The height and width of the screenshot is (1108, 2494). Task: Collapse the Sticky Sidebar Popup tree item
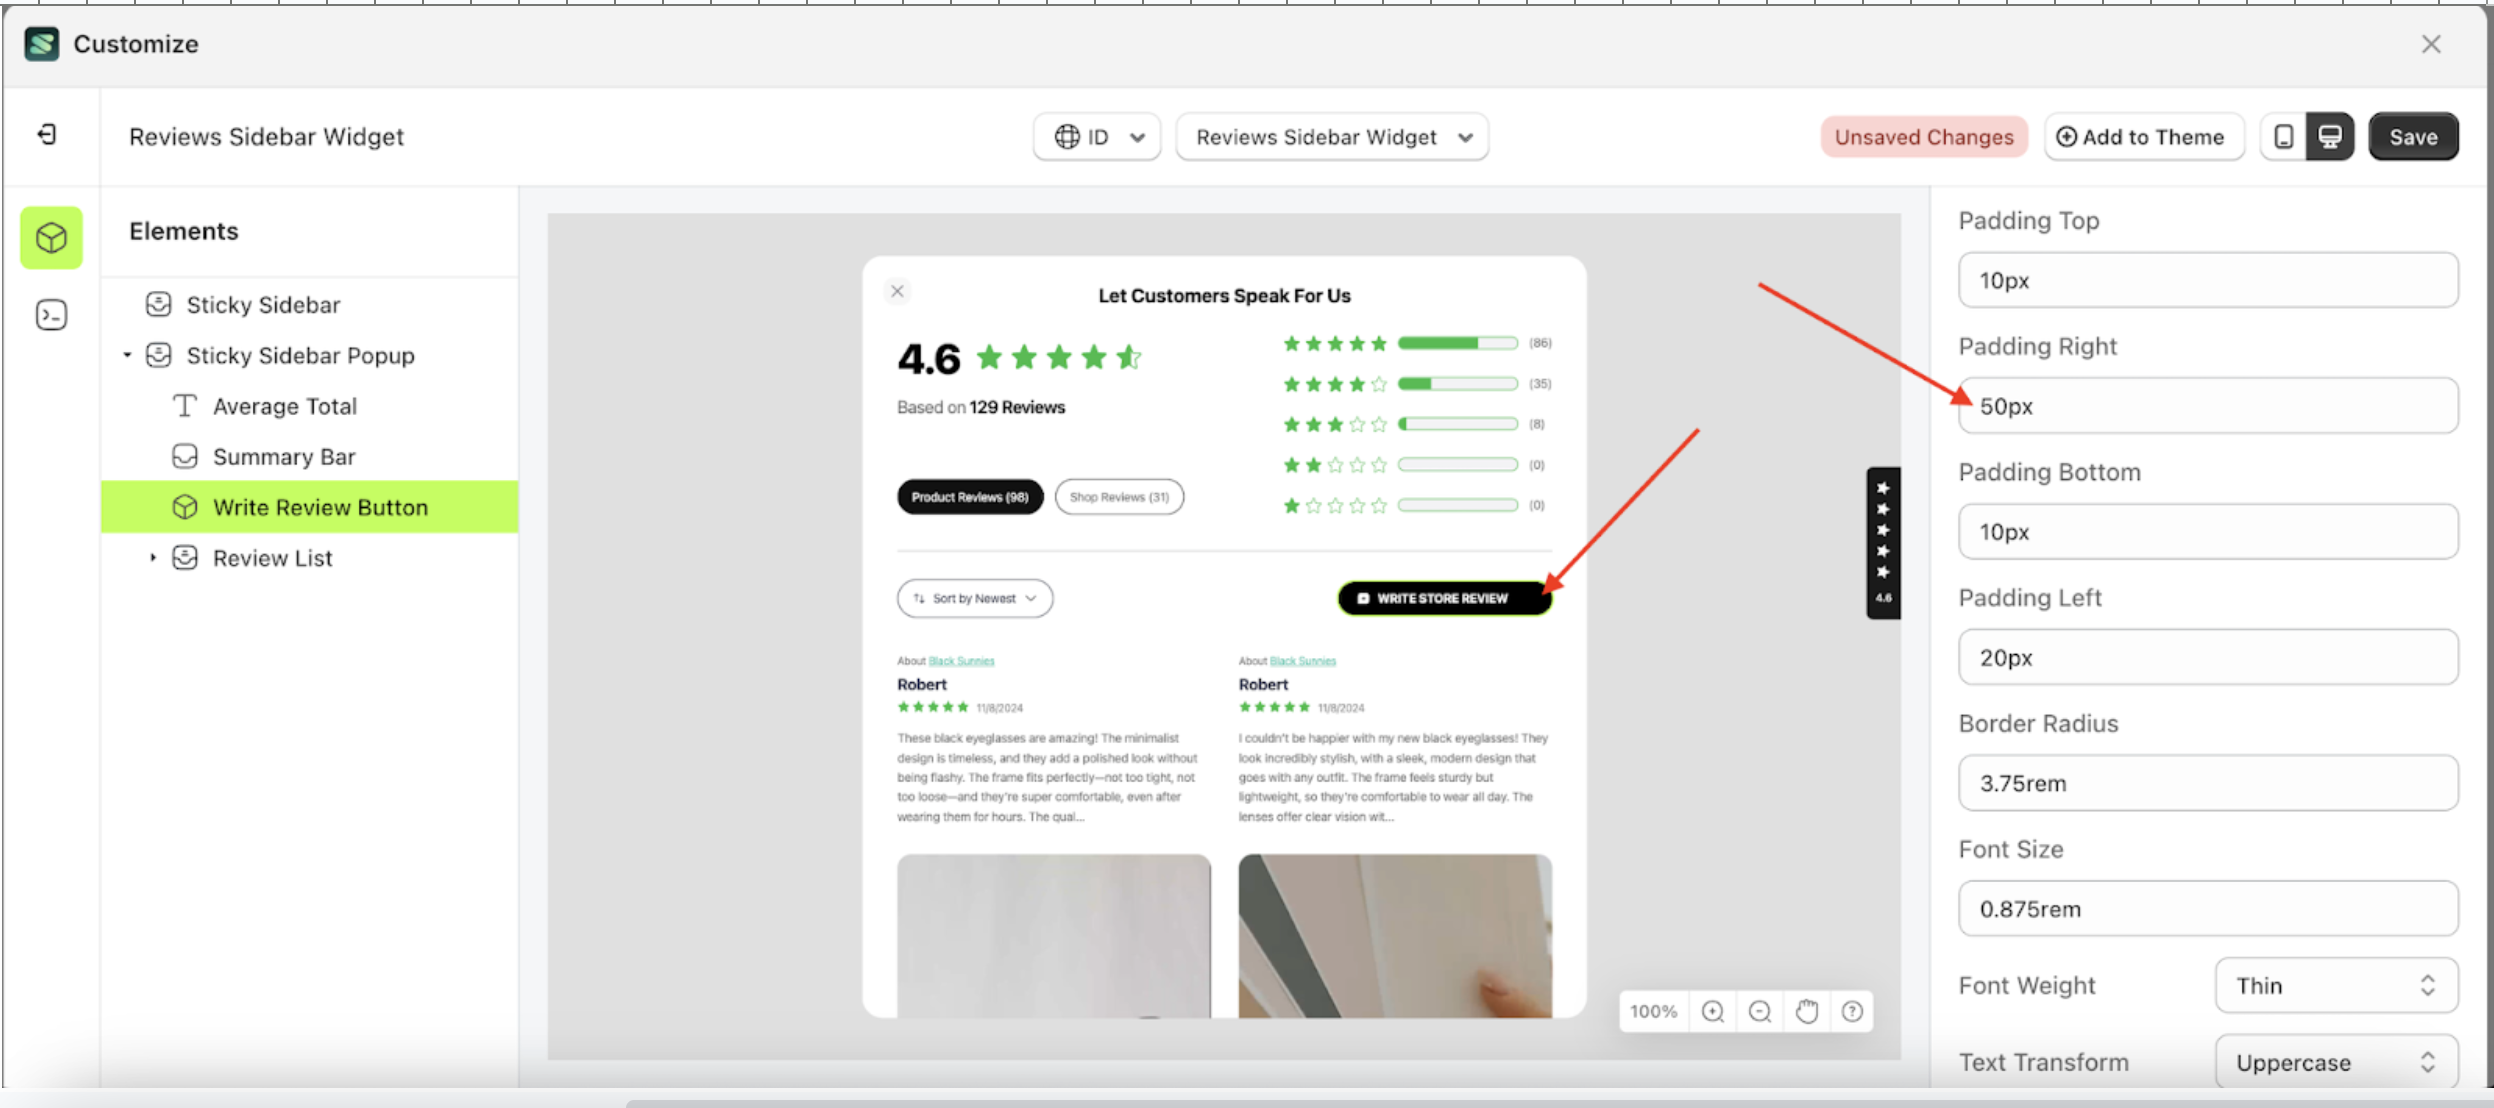(128, 355)
